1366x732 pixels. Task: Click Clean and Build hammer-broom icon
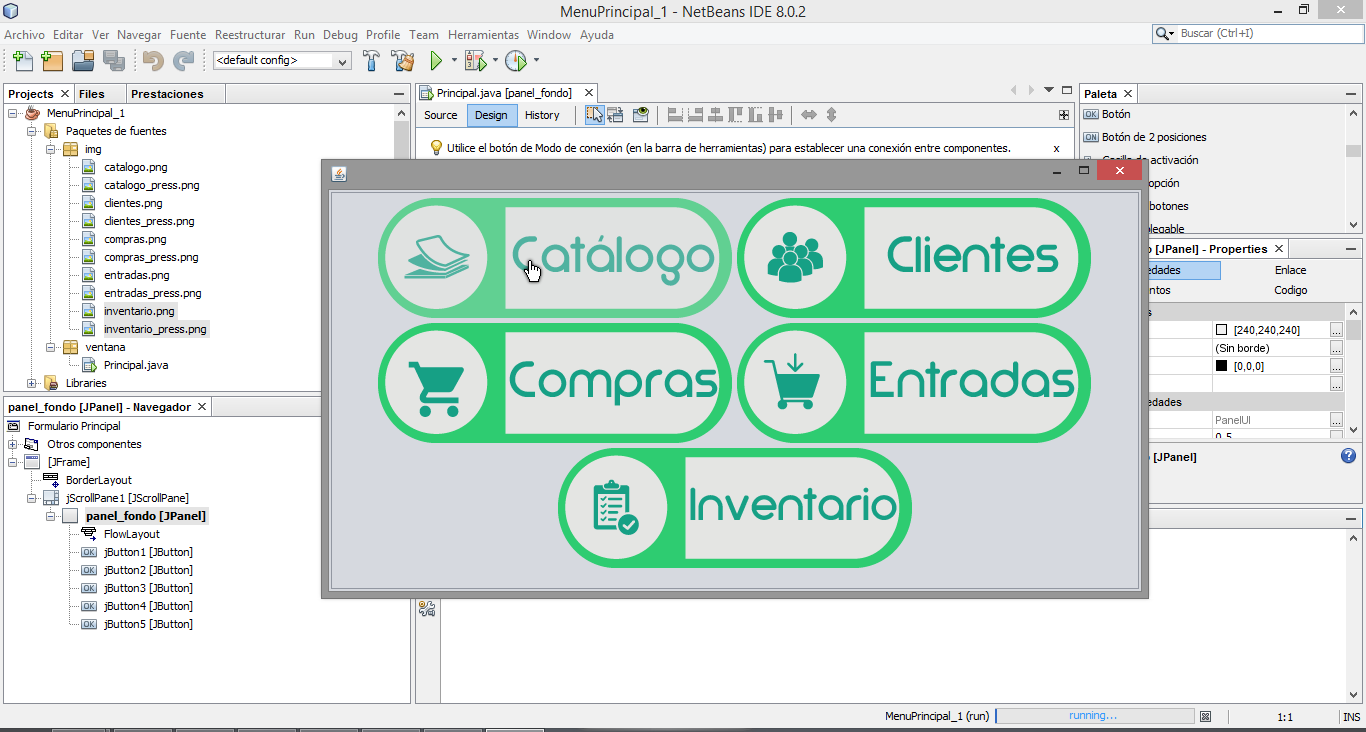402,60
